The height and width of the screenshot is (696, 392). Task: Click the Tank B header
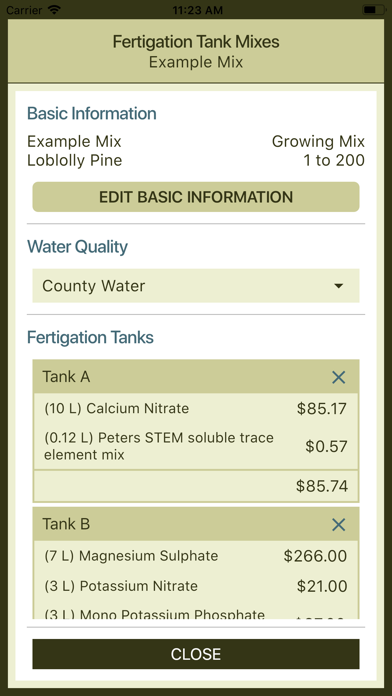[196, 524]
